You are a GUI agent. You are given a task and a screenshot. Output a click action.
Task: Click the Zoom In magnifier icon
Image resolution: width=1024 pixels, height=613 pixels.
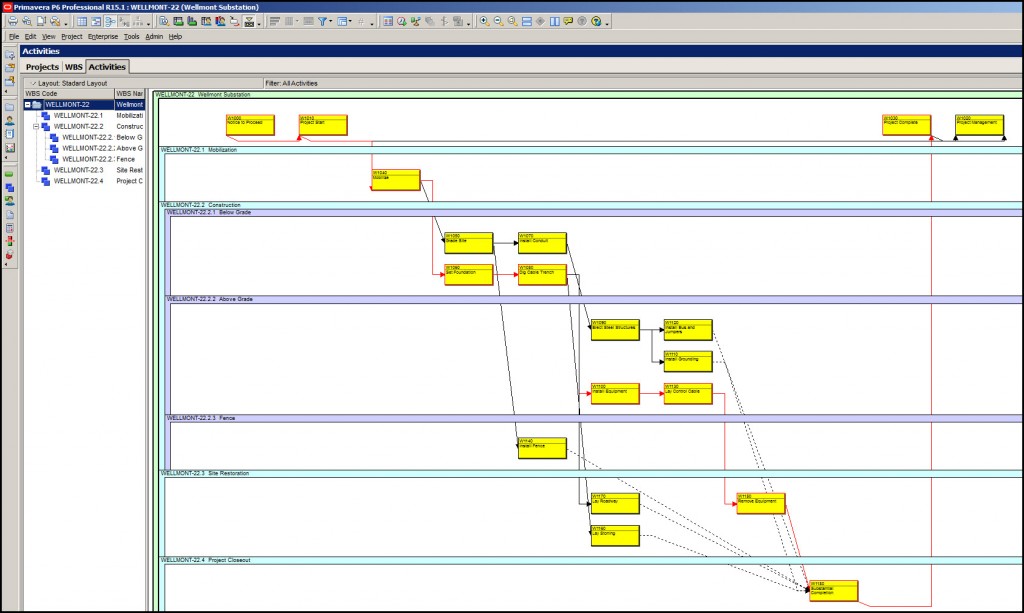click(x=484, y=21)
